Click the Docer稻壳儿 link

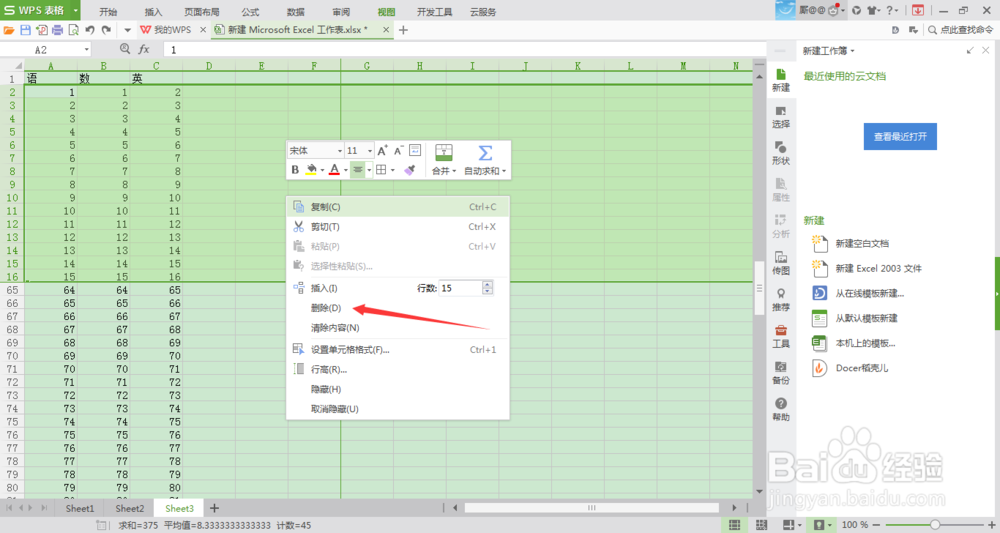(862, 368)
